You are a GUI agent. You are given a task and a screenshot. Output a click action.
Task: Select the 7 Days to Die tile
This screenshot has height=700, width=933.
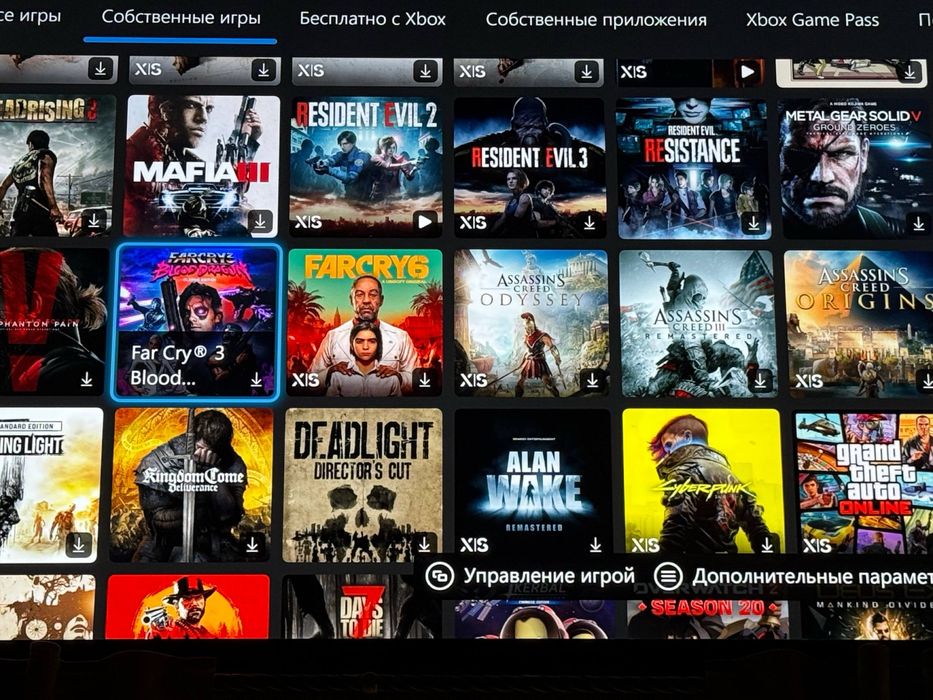tap(361, 607)
